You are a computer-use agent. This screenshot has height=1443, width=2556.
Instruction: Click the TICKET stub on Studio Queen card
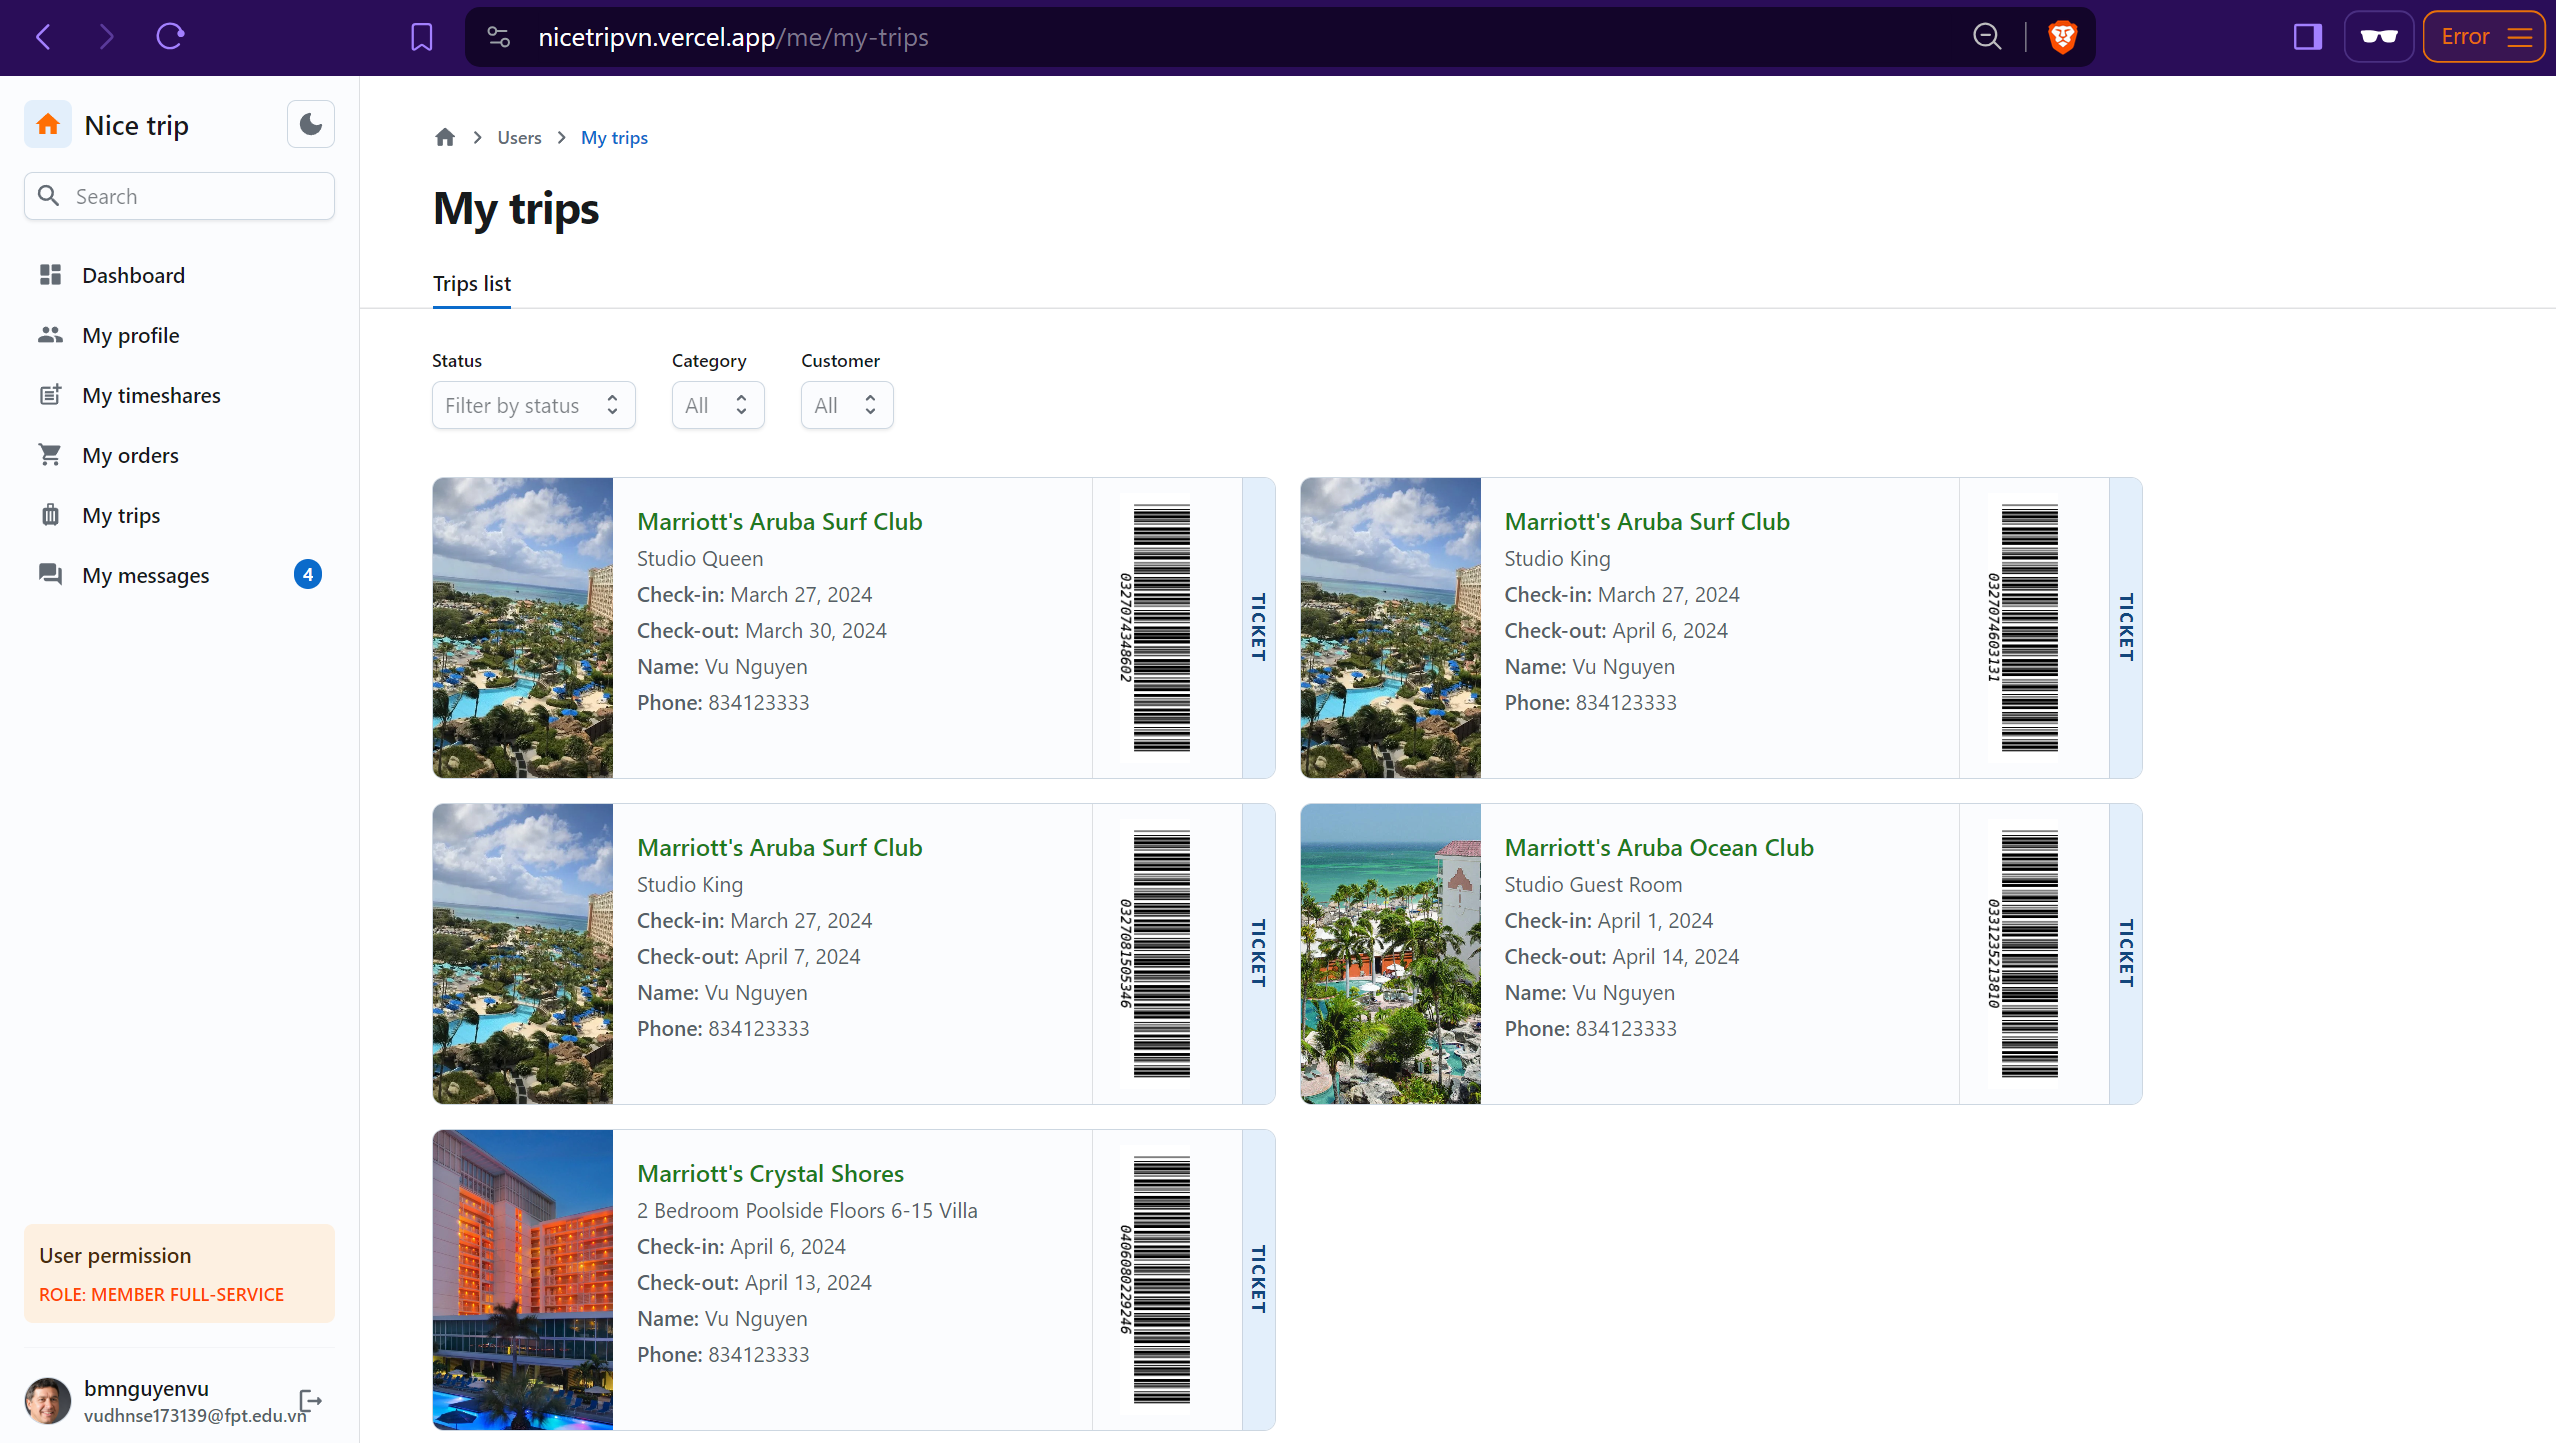tap(1258, 628)
